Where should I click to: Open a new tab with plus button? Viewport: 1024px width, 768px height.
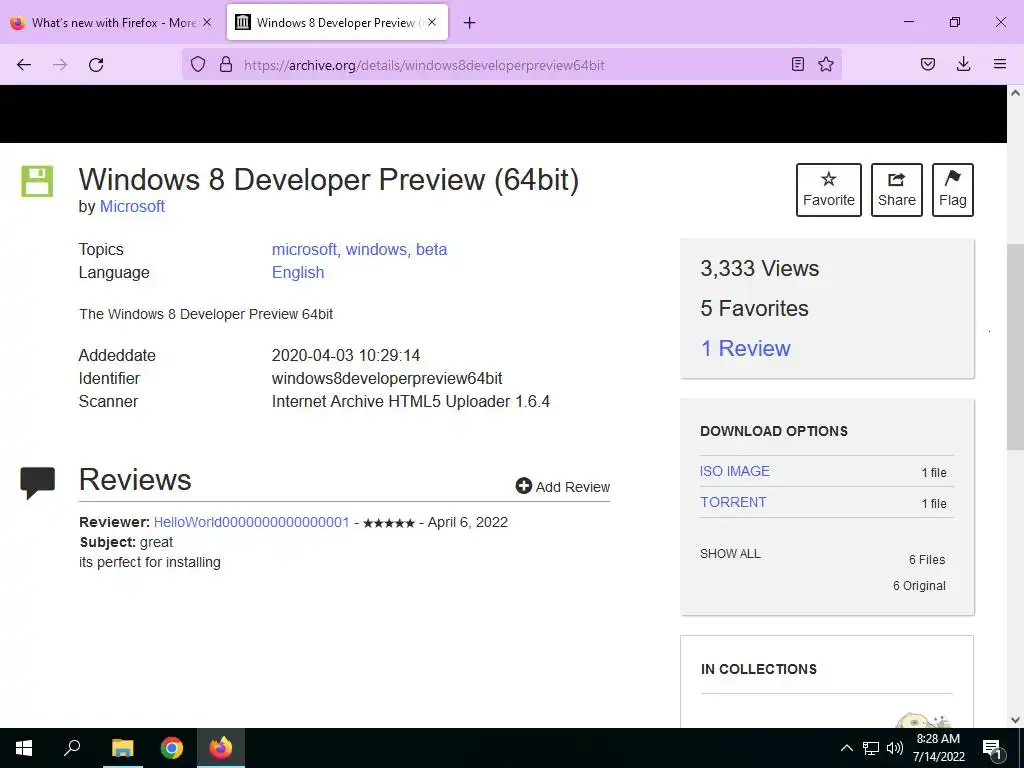point(470,23)
